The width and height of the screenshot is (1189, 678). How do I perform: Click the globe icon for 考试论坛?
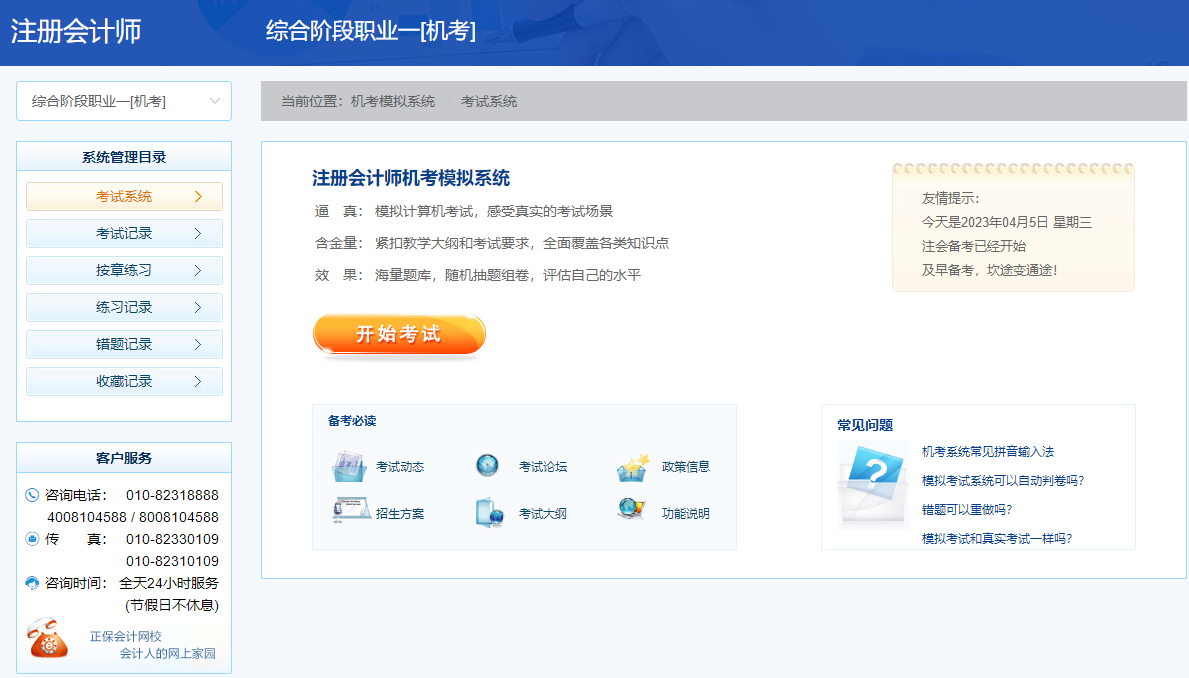click(x=488, y=465)
